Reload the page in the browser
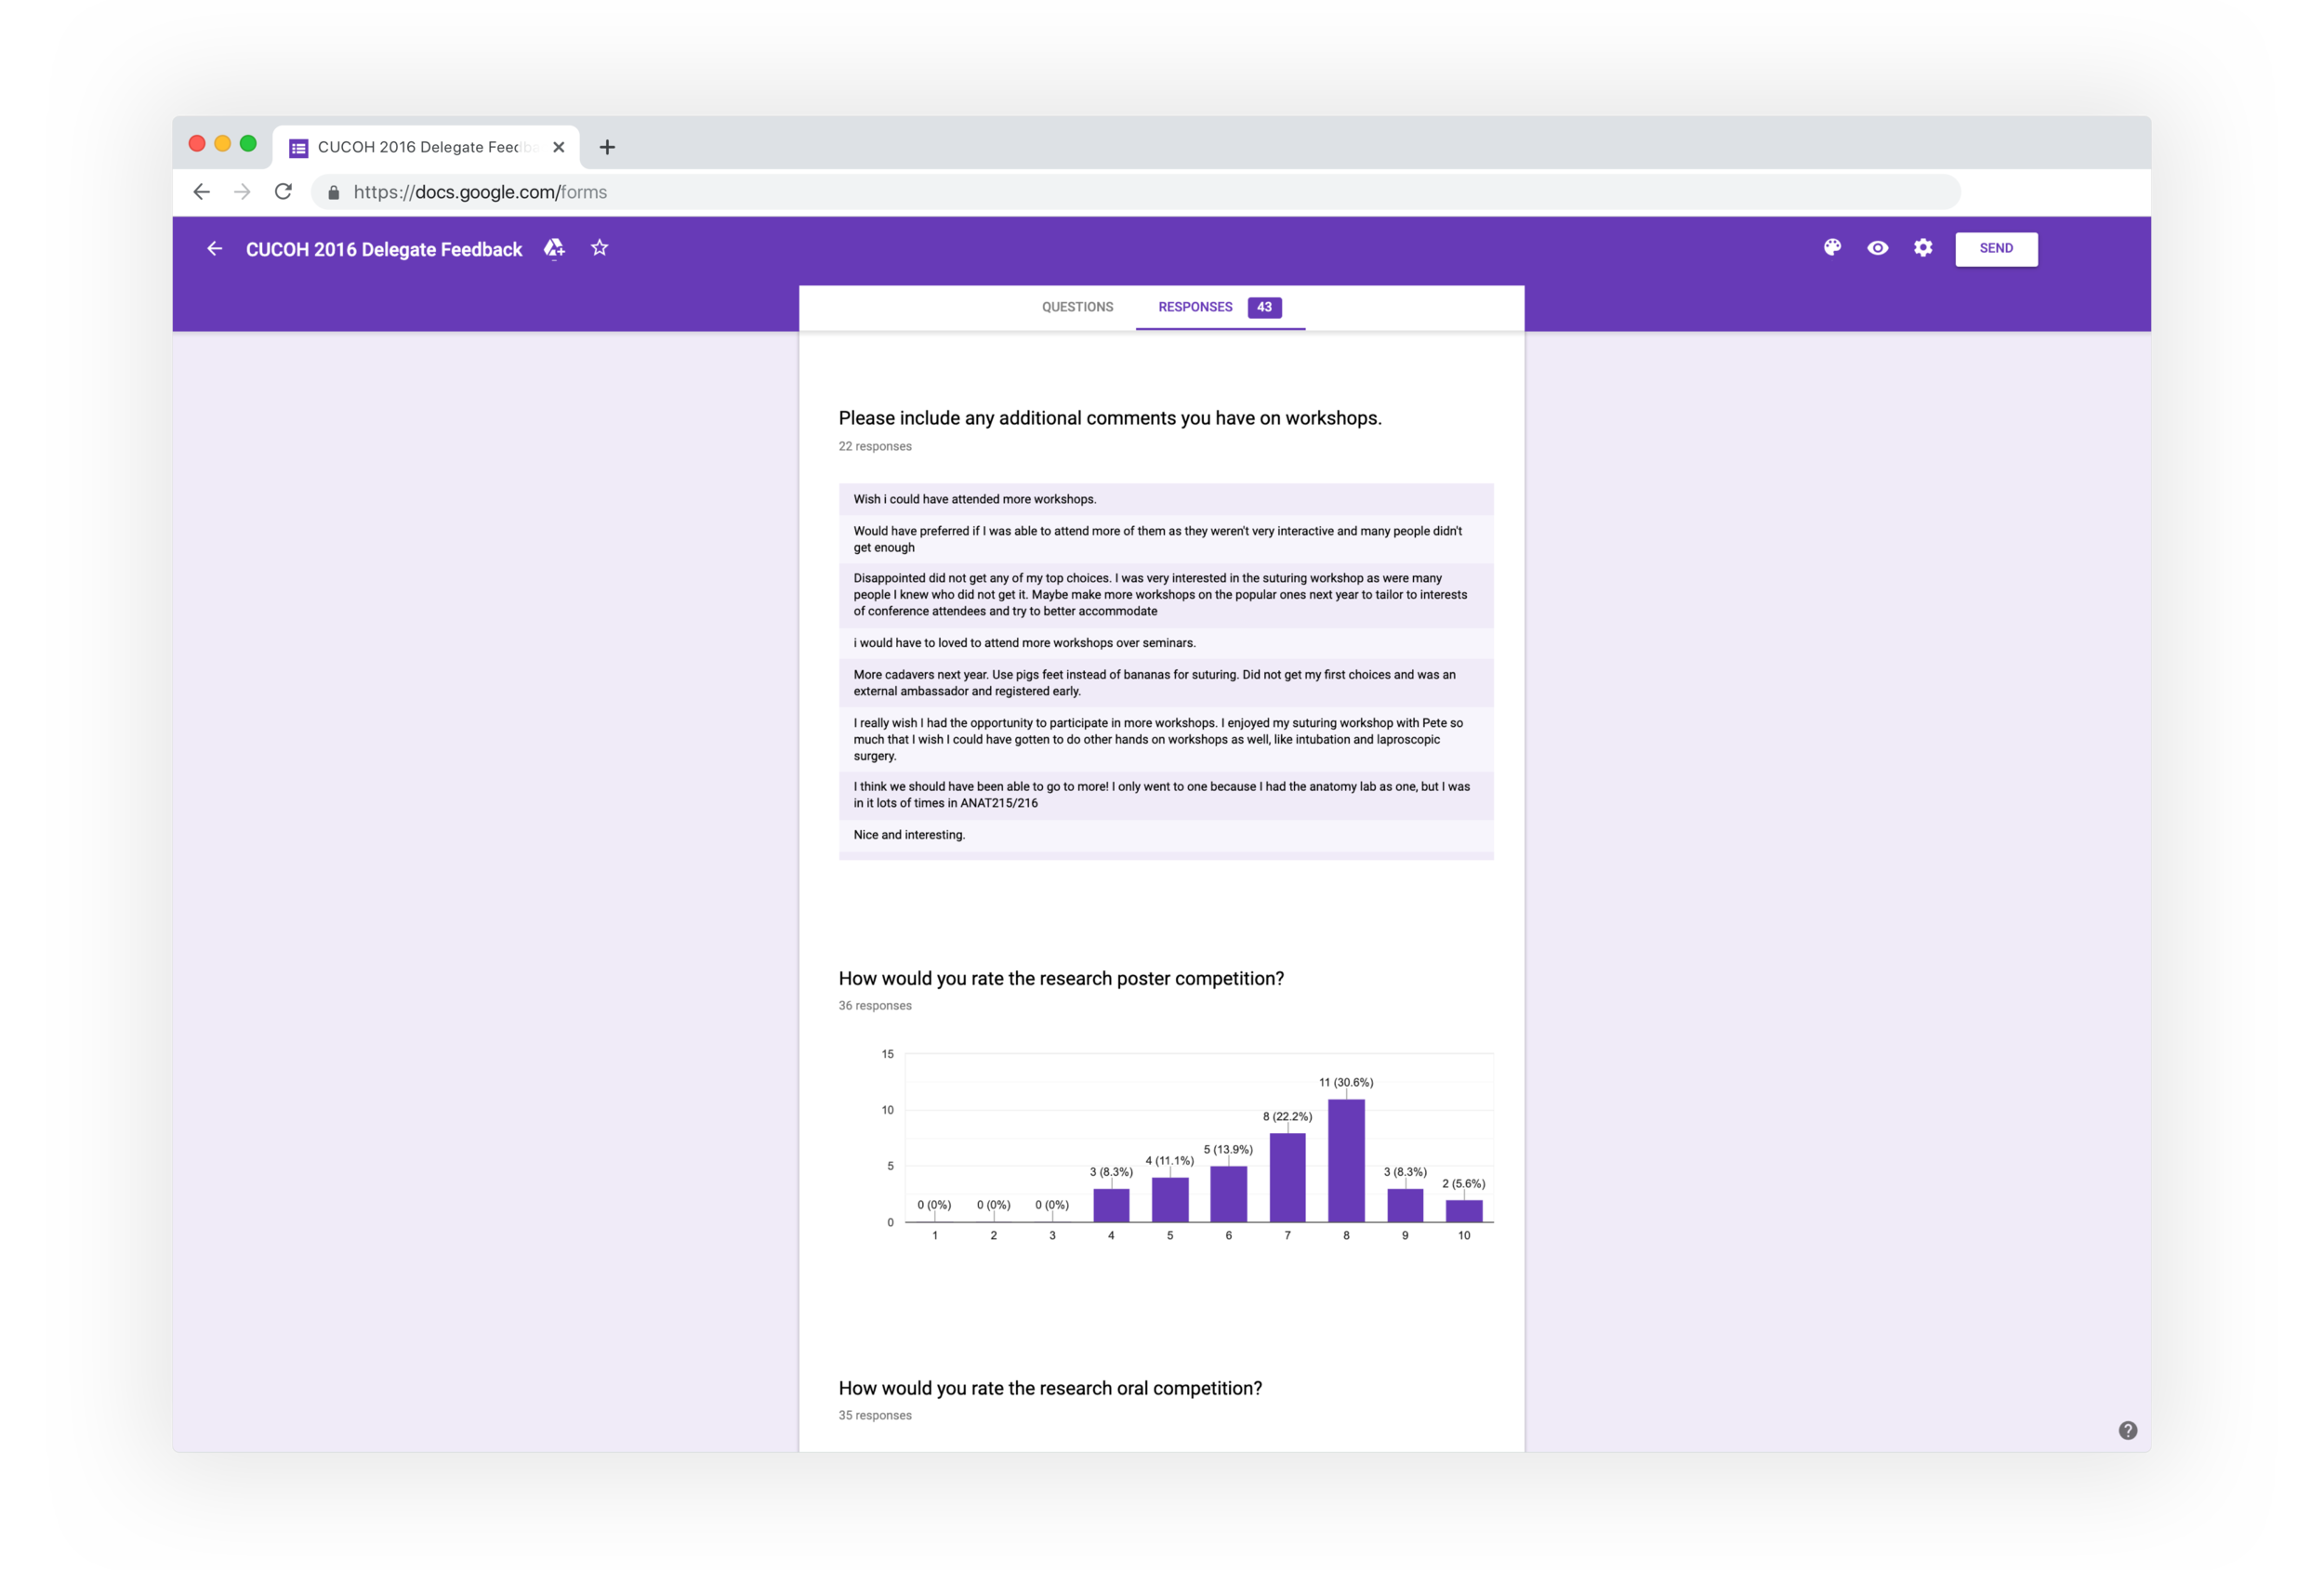The height and width of the screenshot is (1570, 2324). pos(283,191)
